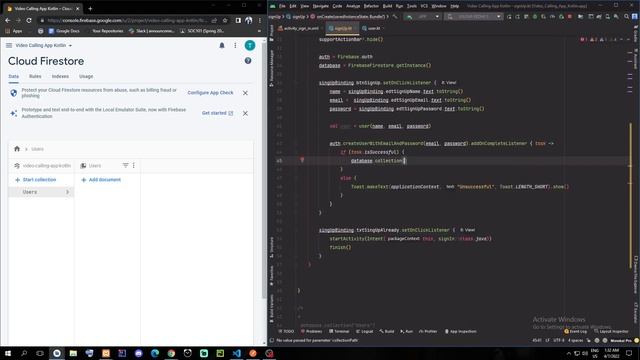Image resolution: width=640 pixels, height=360 pixels.
Task: Open Build menu in Android Studio
Action: (x=387, y=6)
